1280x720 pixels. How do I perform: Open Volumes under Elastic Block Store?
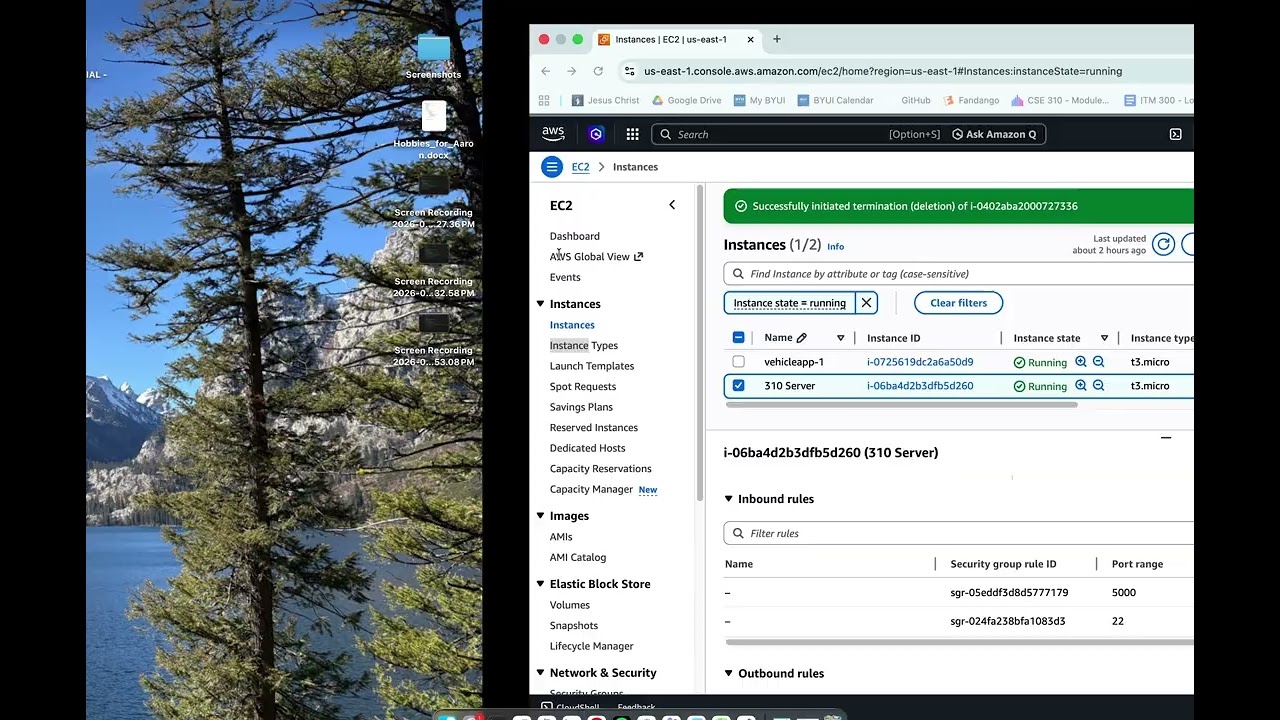point(569,605)
